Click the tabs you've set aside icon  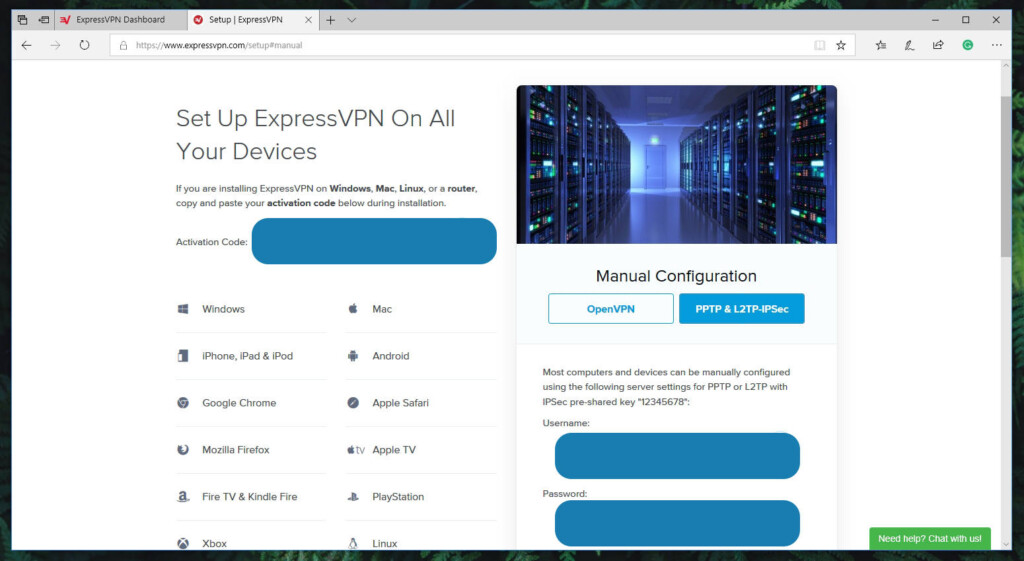click(22, 20)
